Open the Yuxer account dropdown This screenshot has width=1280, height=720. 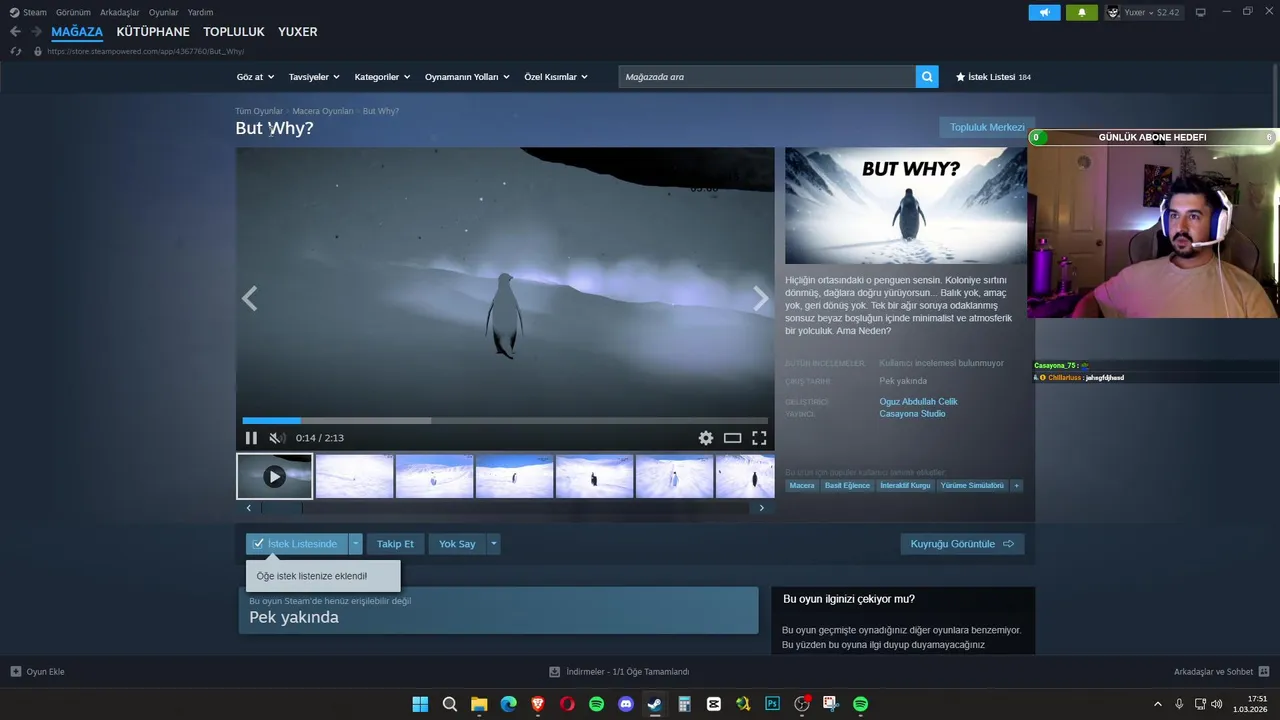[1144, 12]
